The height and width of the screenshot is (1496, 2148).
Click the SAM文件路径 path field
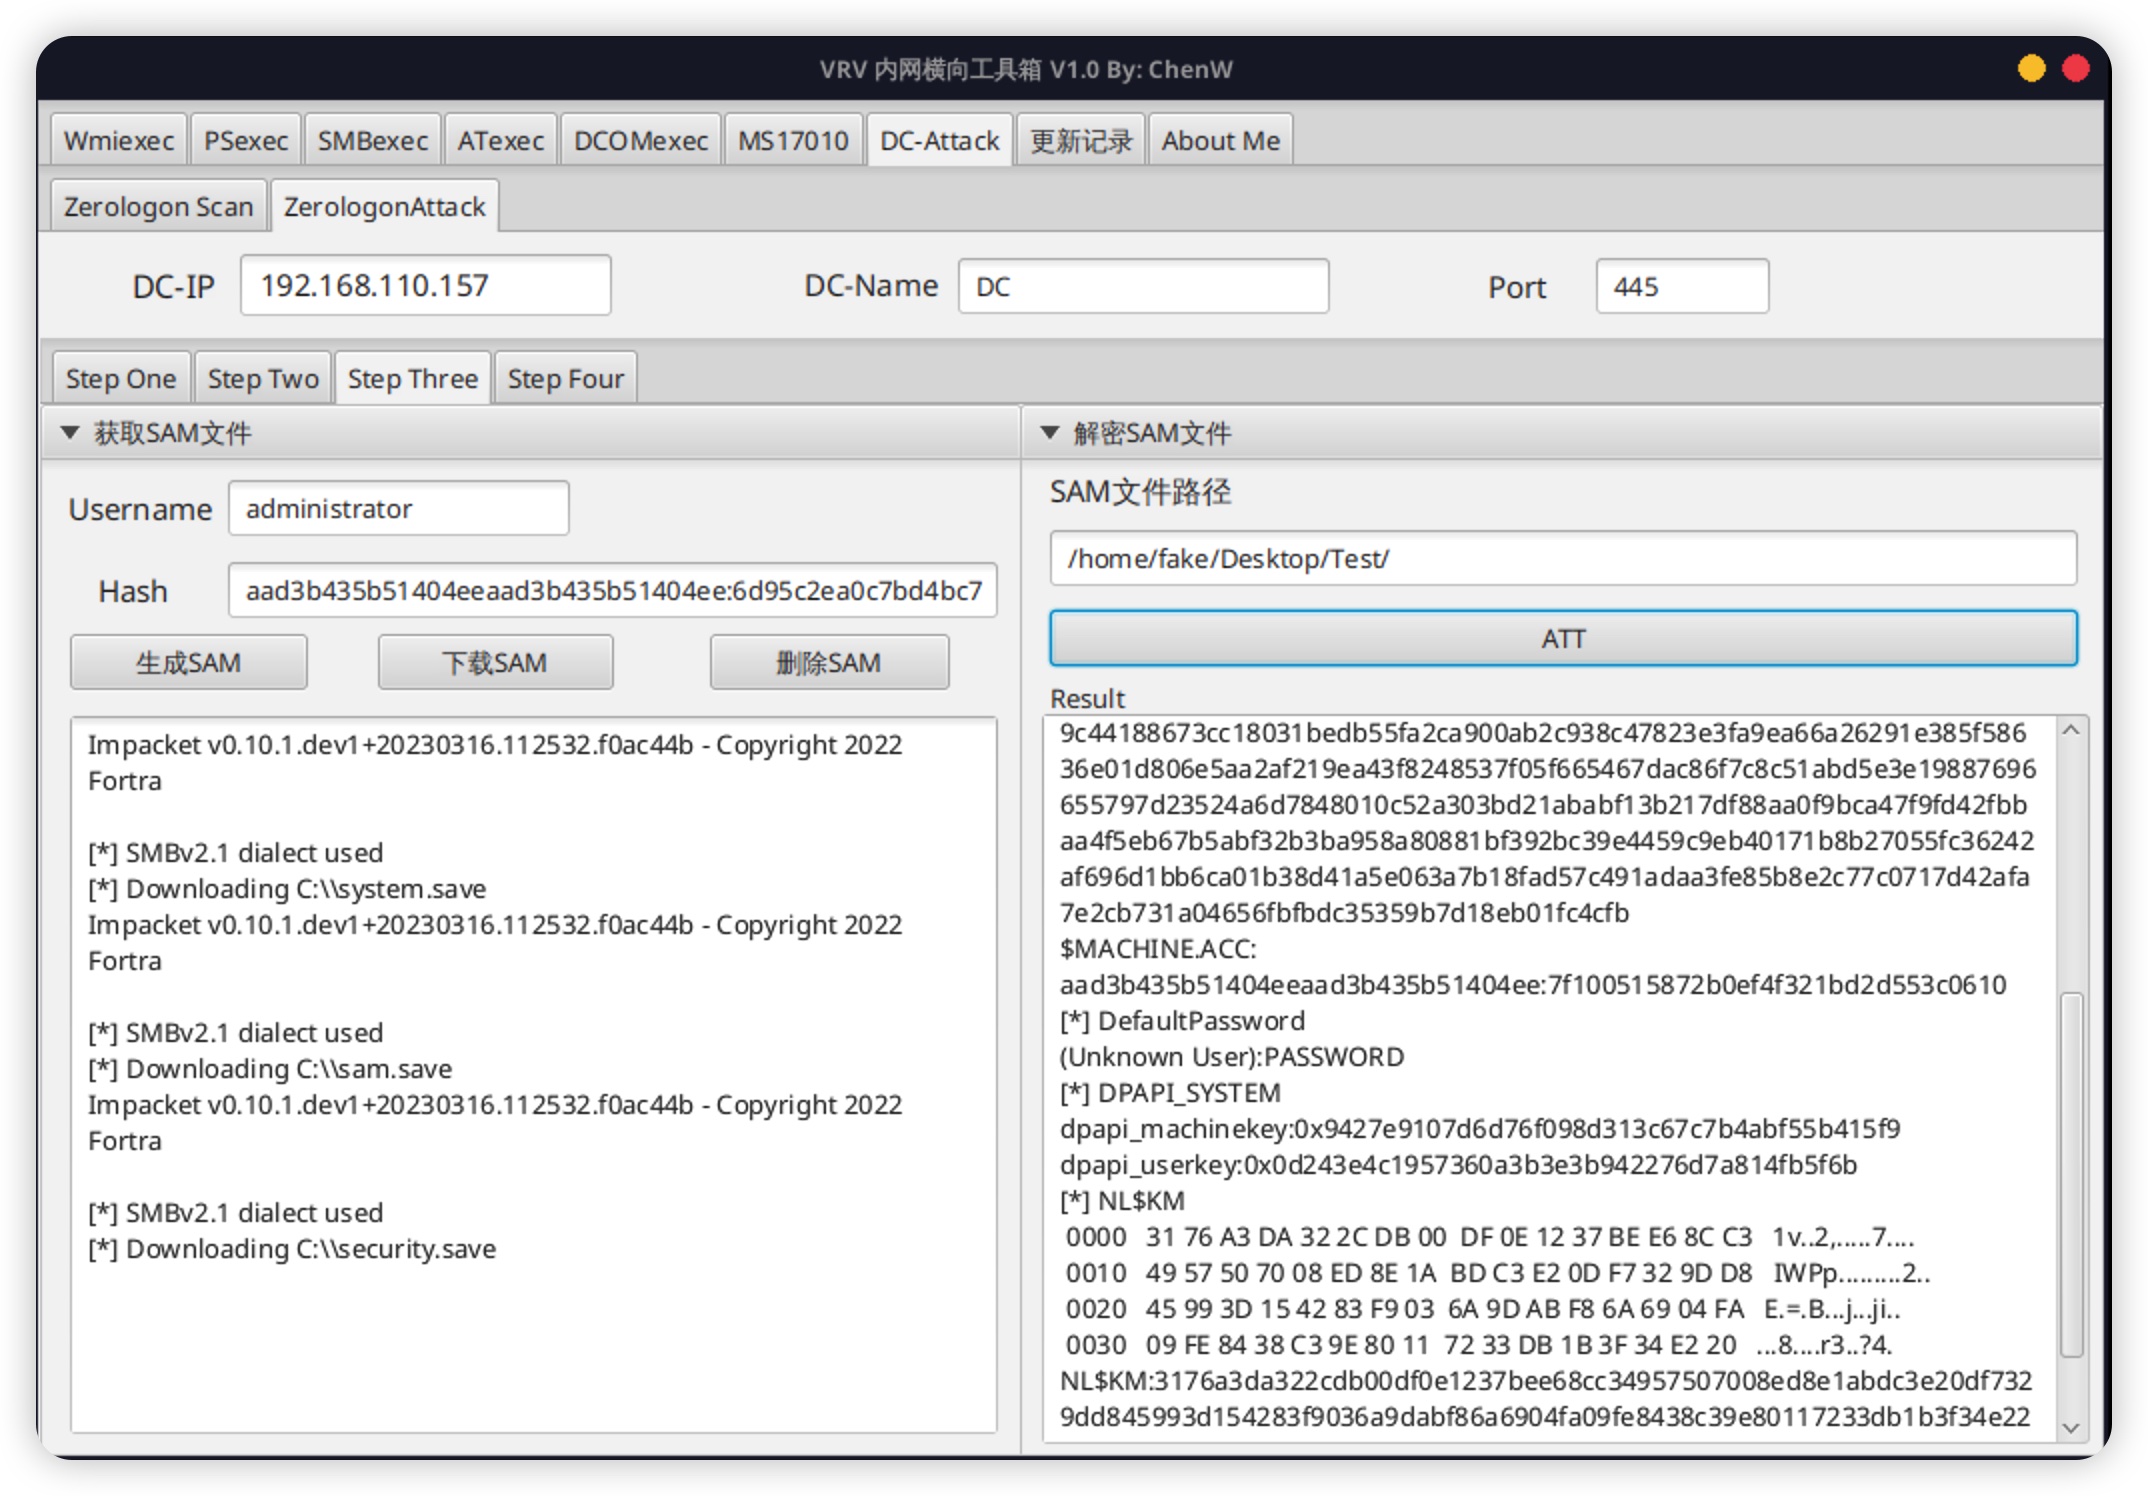click(x=1562, y=558)
